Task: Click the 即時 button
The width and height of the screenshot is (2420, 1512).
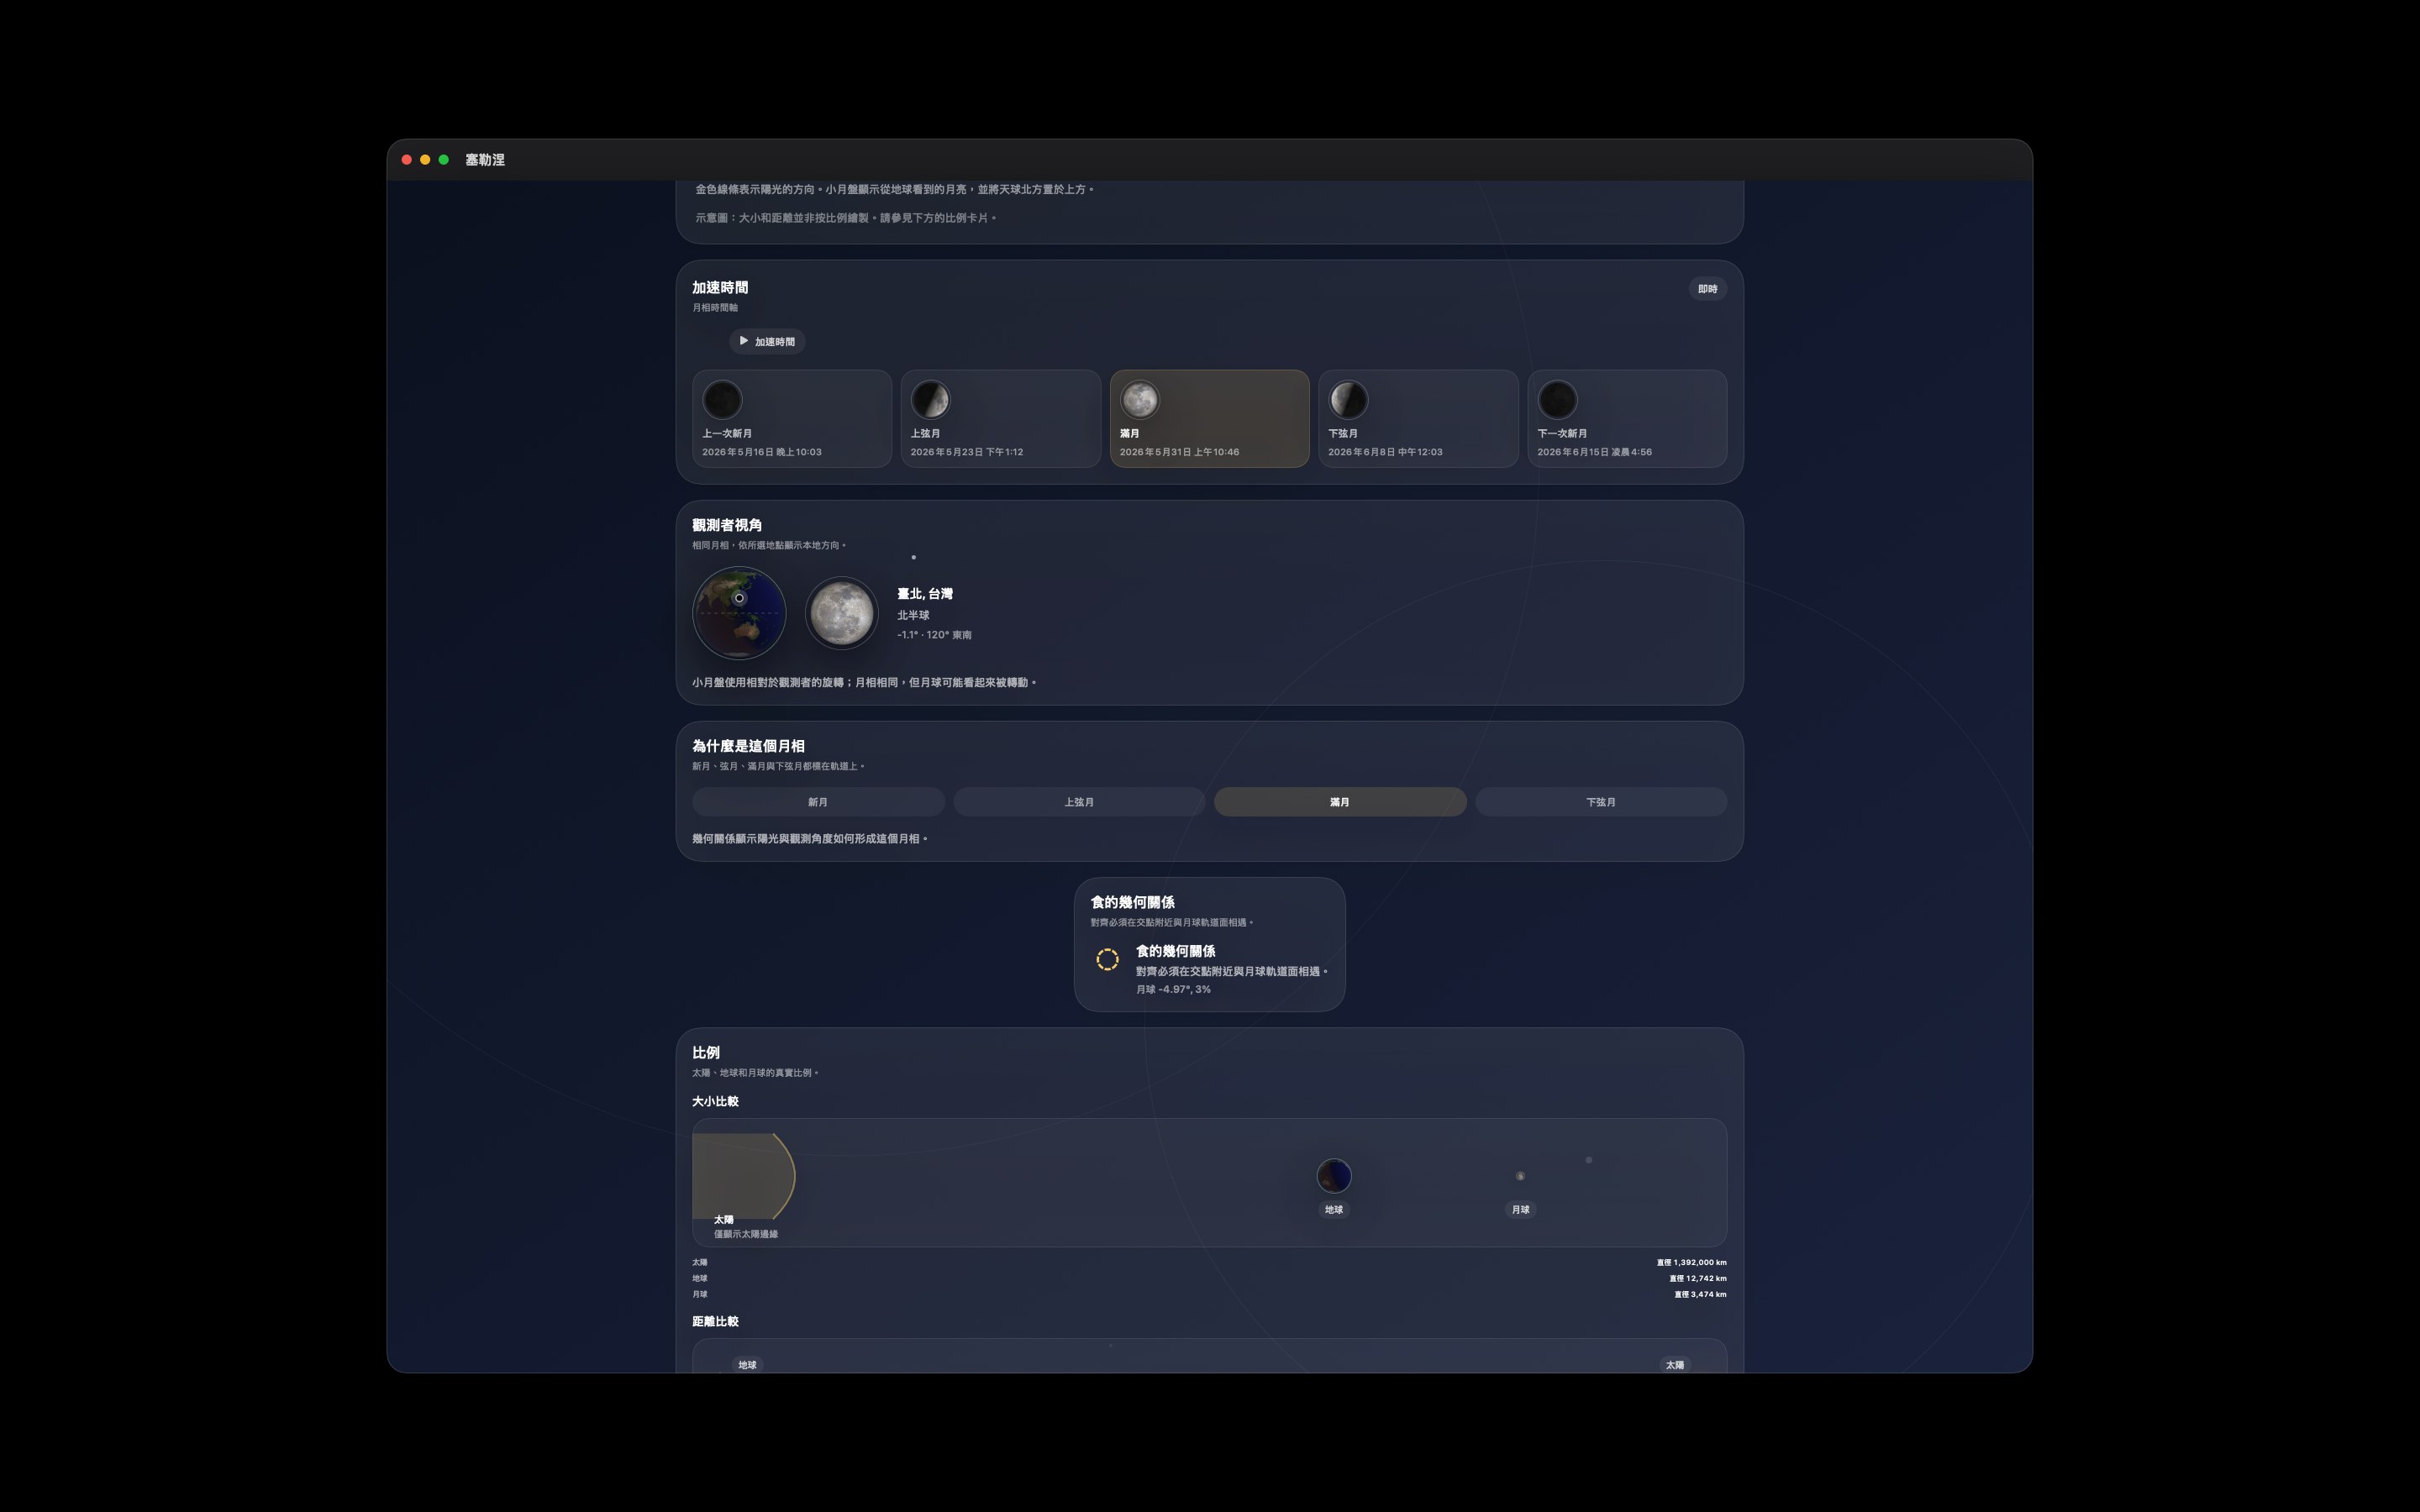Action: click(1707, 289)
